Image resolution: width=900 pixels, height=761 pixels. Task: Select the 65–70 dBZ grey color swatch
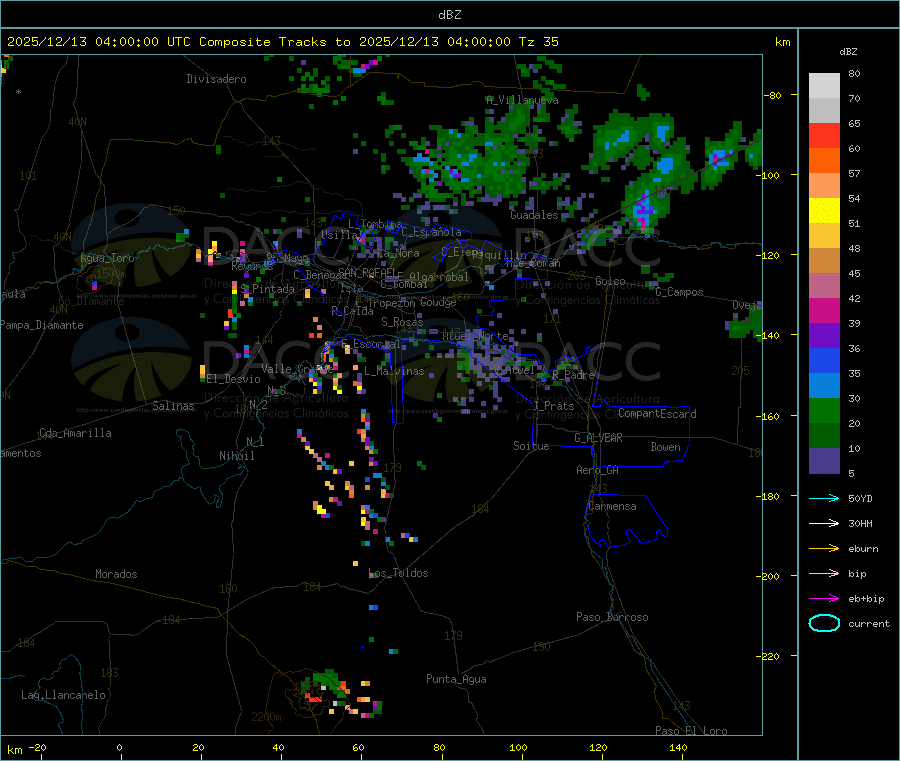(824, 111)
